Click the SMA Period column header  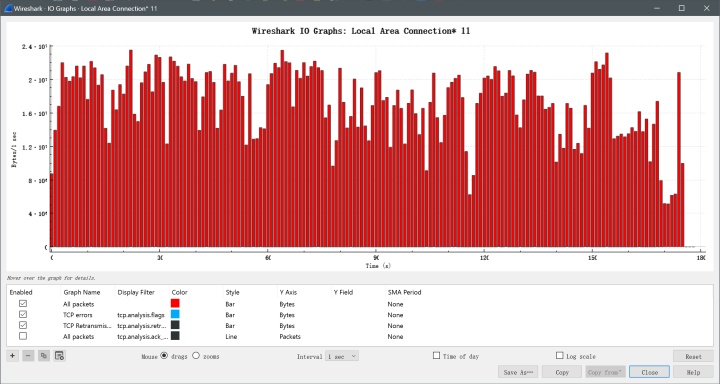404,292
